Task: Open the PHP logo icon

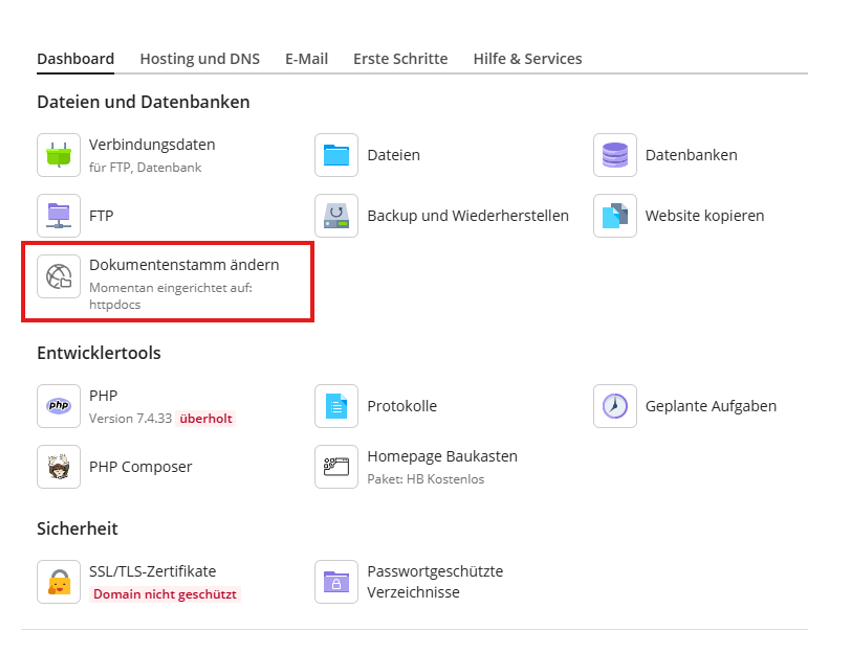Action: click(x=59, y=406)
